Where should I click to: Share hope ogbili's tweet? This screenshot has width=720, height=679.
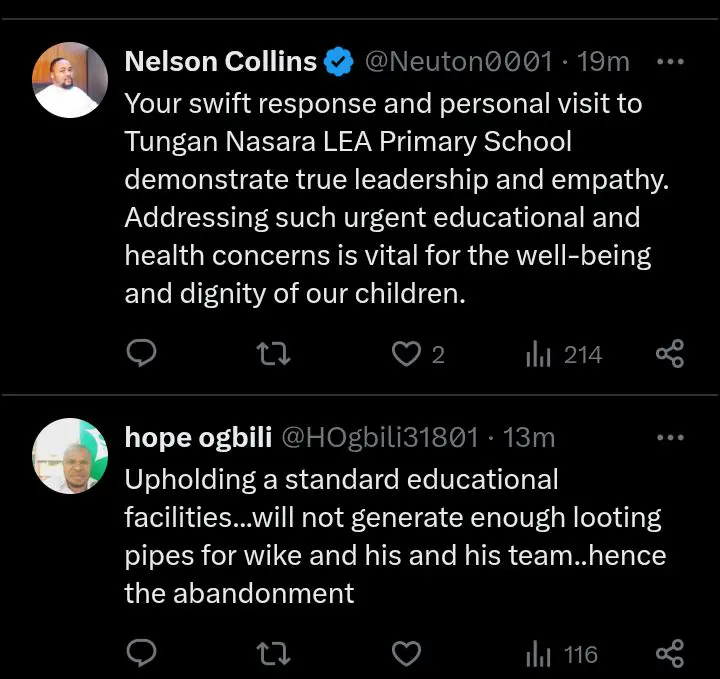pyautogui.click(x=669, y=654)
